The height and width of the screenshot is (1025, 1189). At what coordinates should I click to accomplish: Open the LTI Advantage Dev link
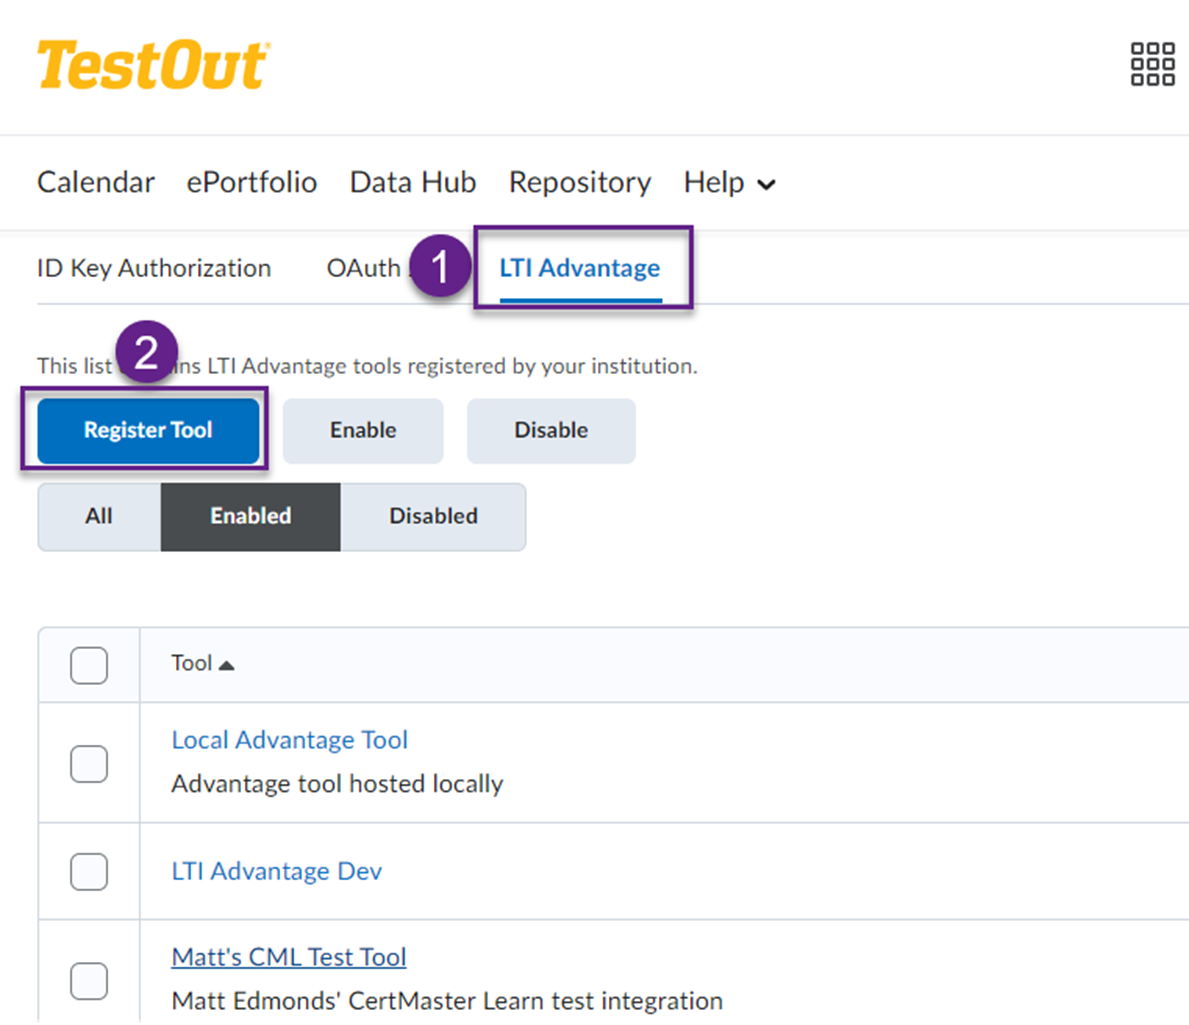pyautogui.click(x=277, y=871)
